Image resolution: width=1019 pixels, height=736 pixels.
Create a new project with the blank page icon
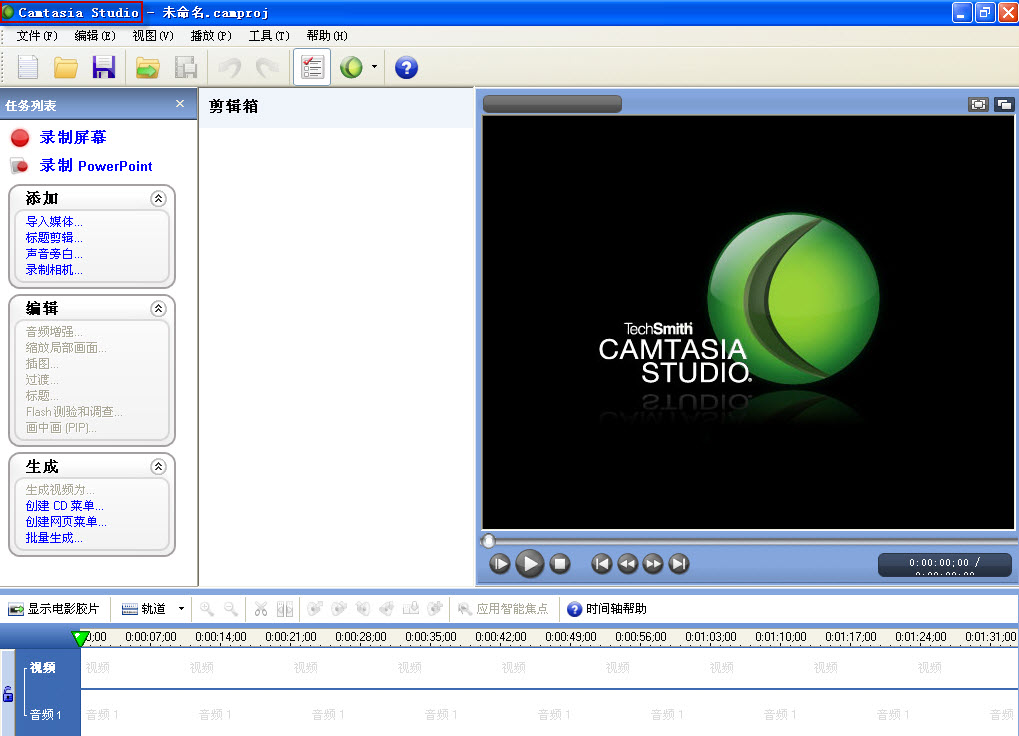coord(27,67)
